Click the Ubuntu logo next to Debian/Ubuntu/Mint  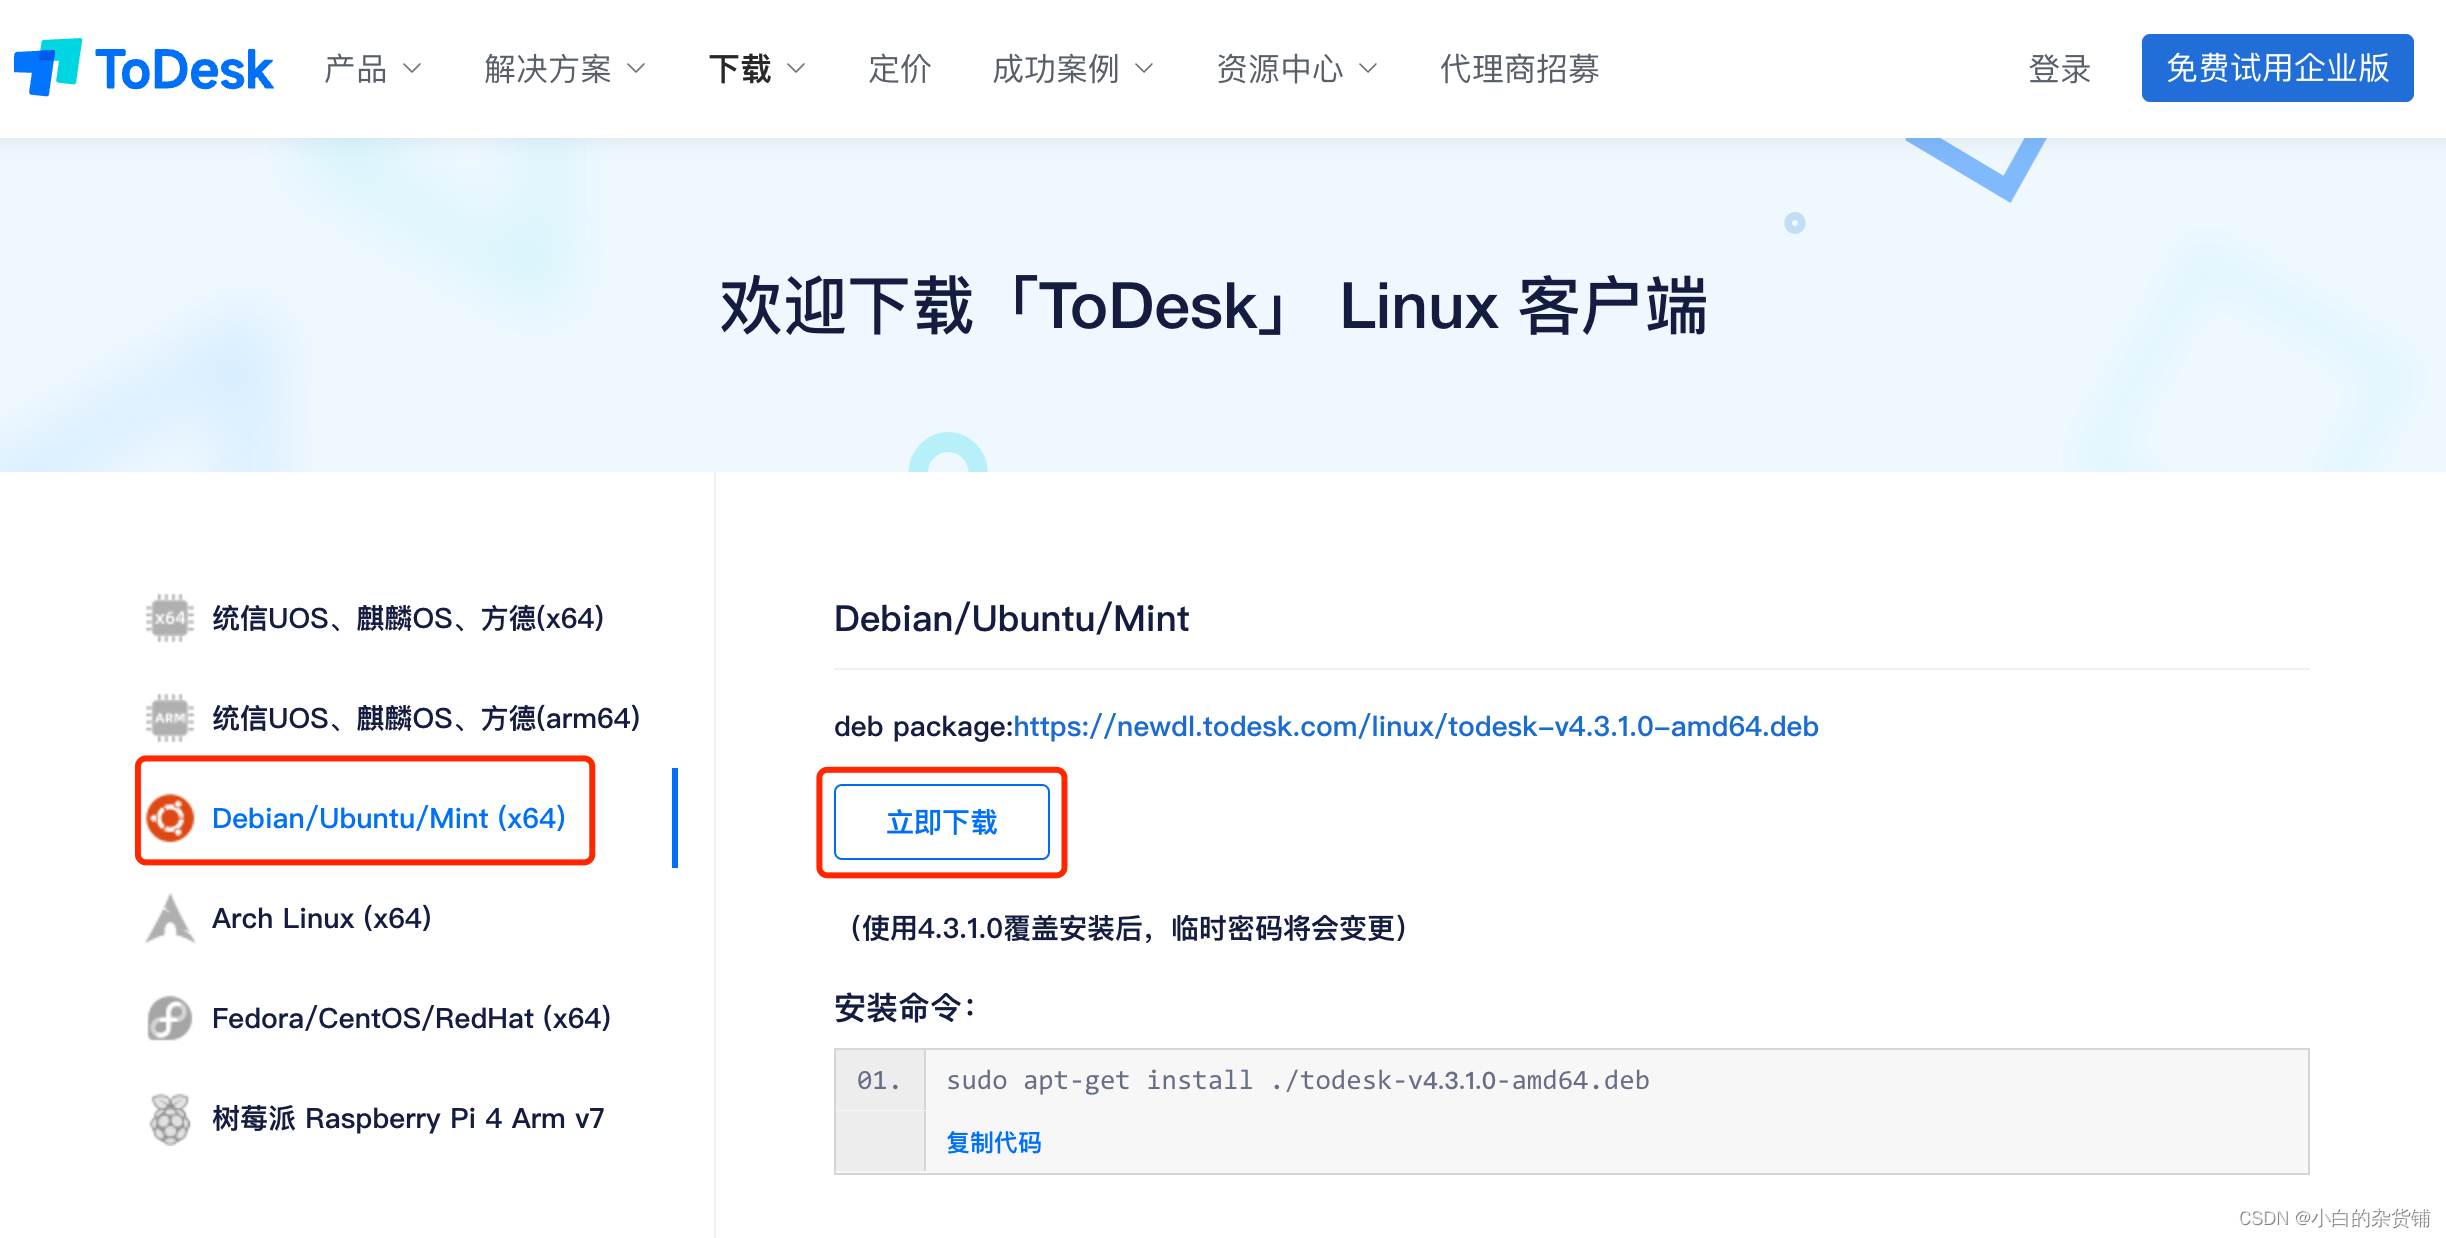(x=171, y=817)
